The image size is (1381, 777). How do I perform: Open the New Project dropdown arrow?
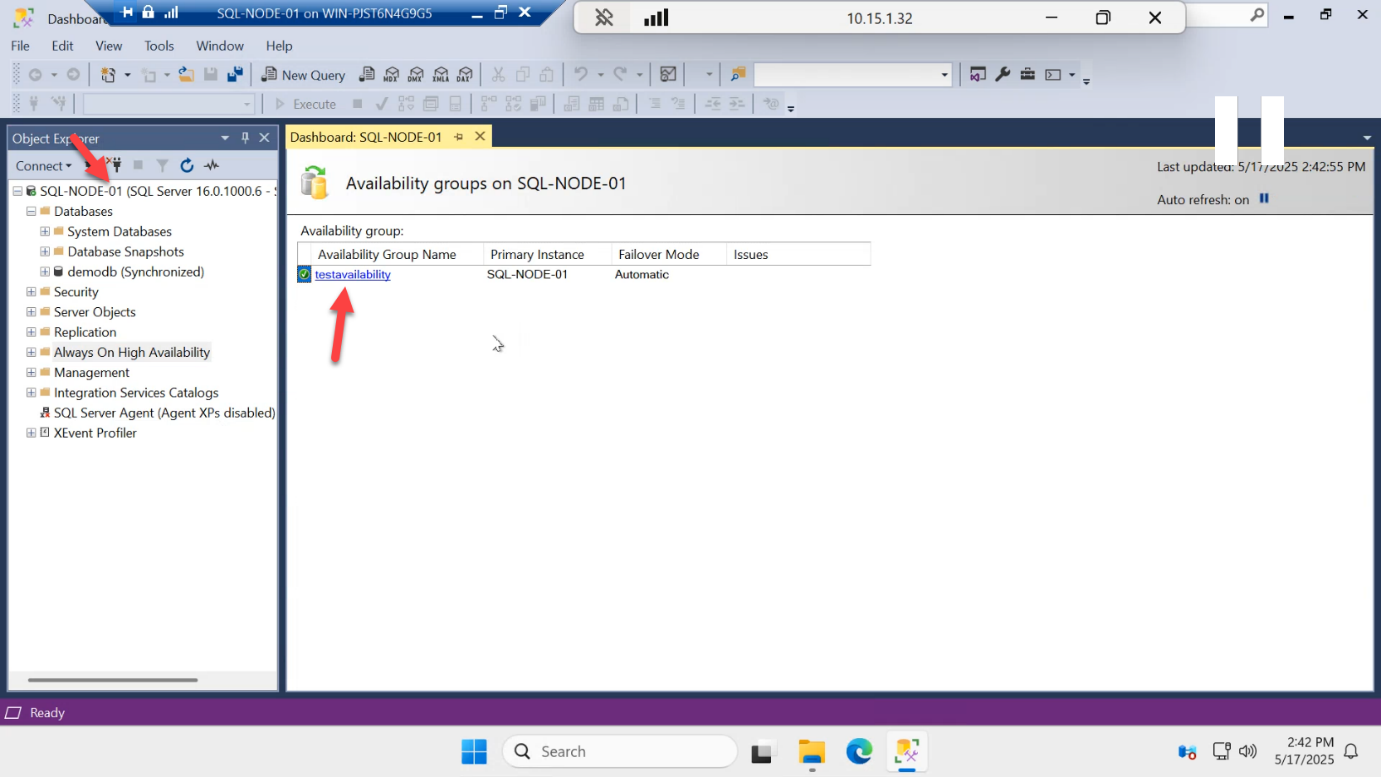tap(127, 75)
